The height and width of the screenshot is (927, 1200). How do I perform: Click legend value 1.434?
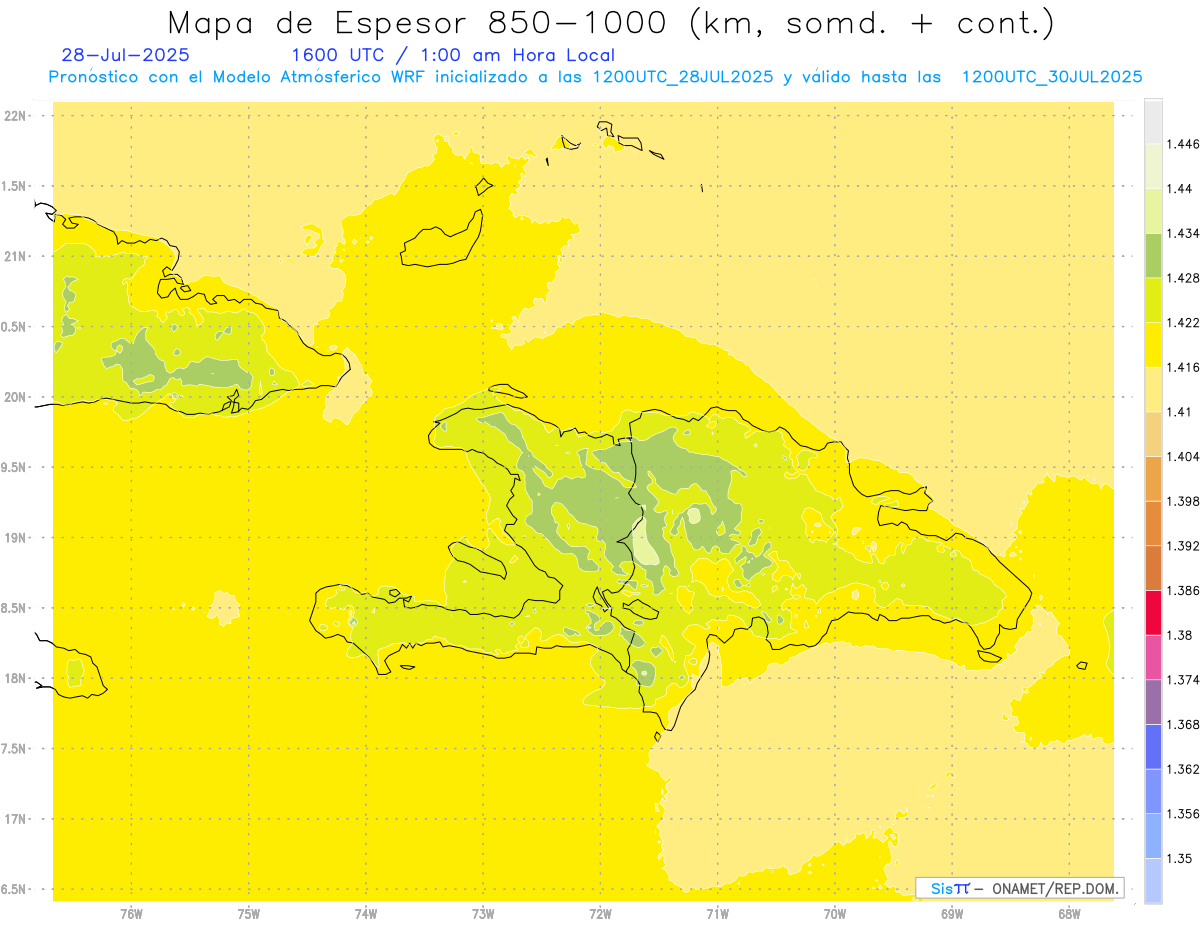click(x=1185, y=233)
